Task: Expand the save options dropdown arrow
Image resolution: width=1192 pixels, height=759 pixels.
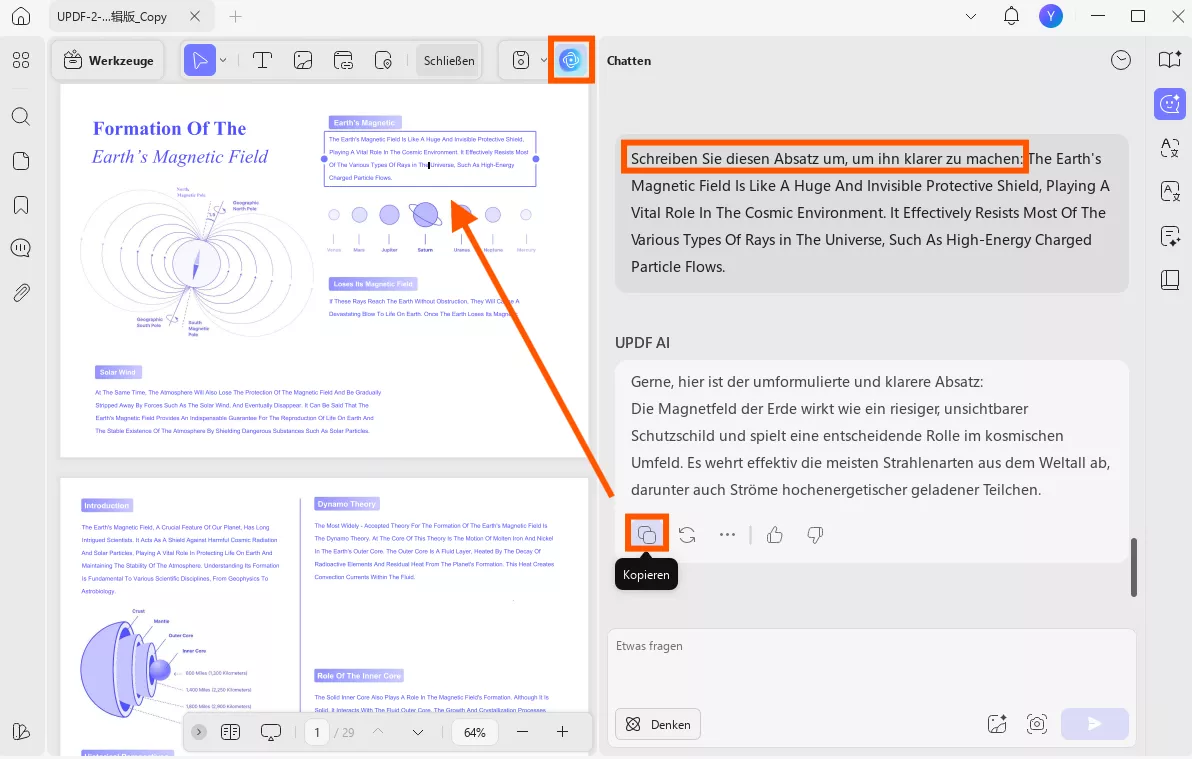Action: (543, 60)
